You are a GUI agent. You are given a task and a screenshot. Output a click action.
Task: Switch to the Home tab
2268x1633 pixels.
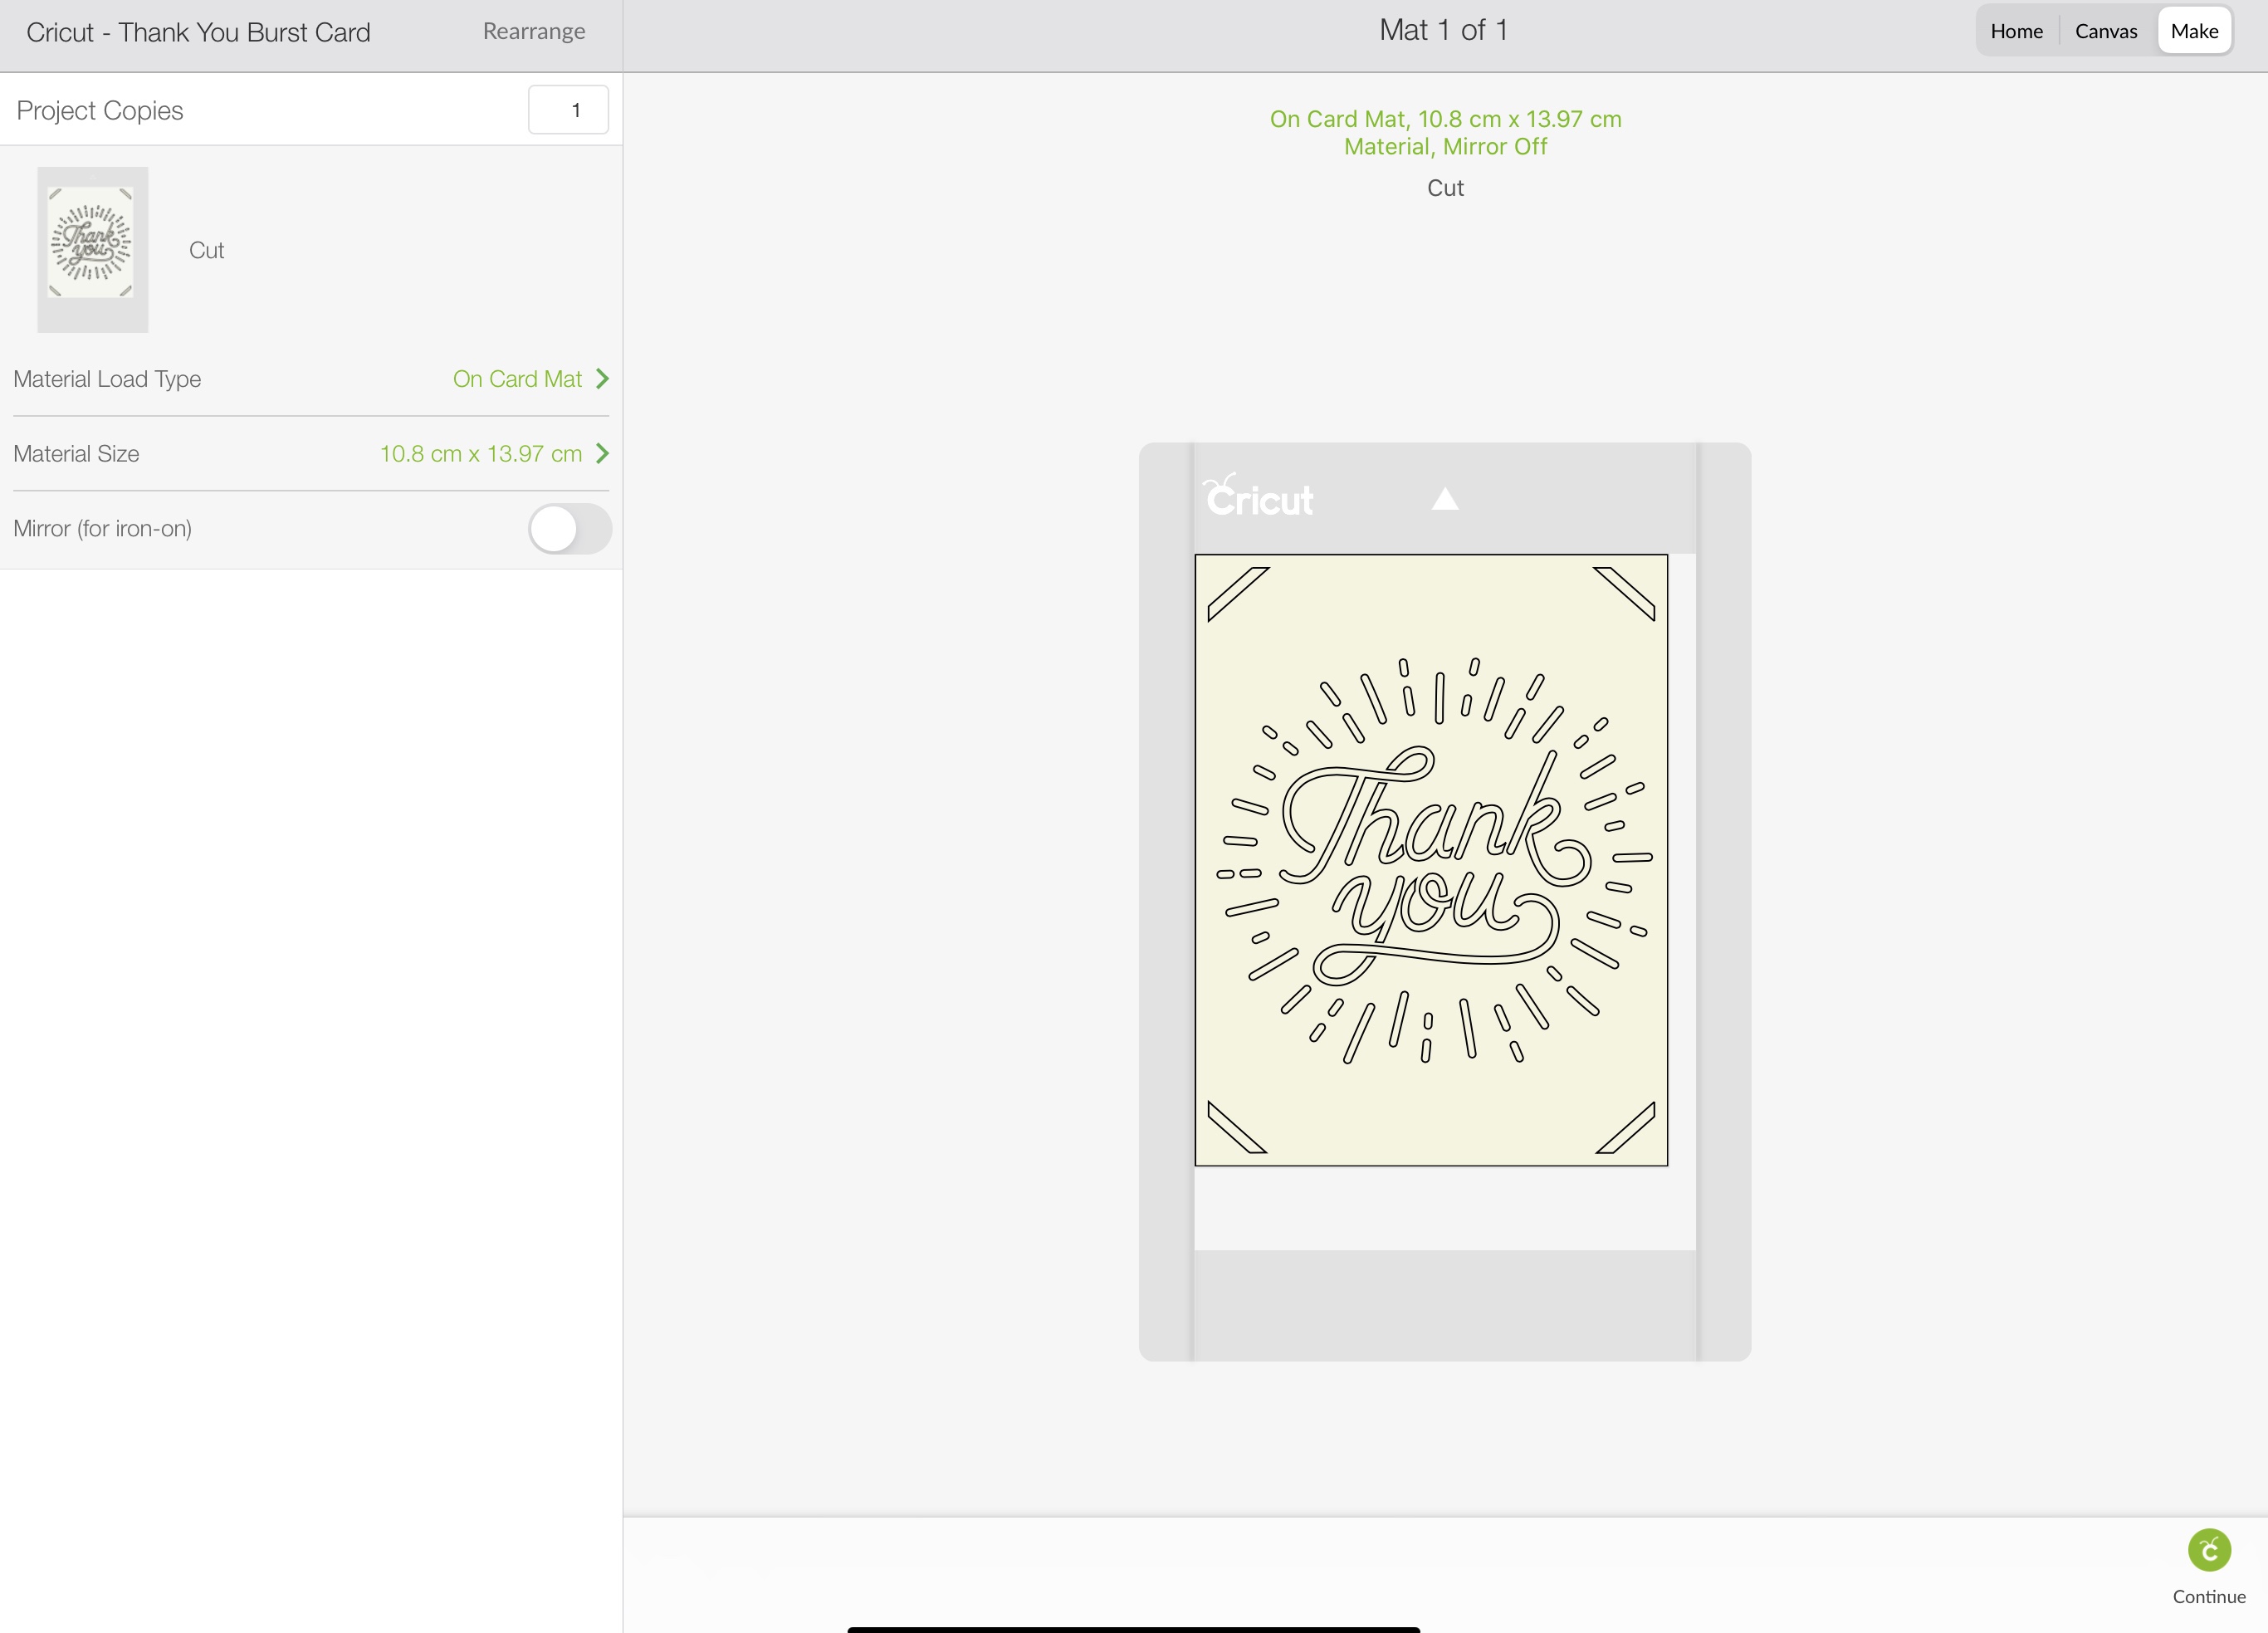coord(2016,31)
